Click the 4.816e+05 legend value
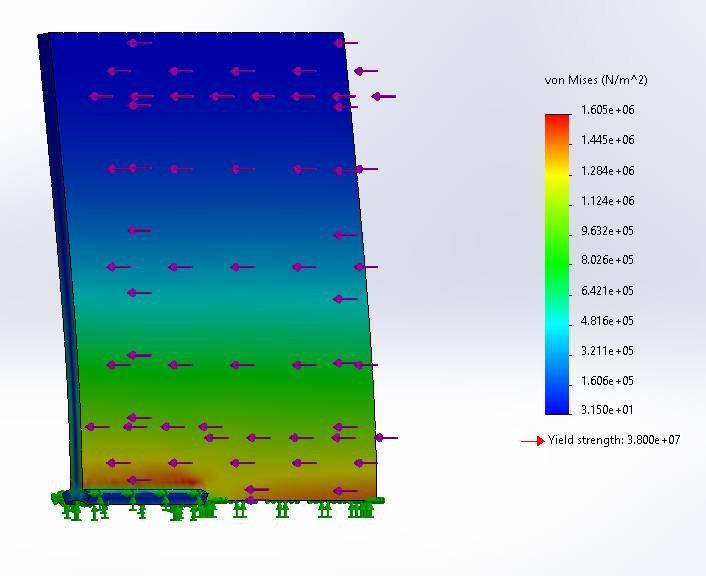This screenshot has width=706, height=576. (x=609, y=320)
